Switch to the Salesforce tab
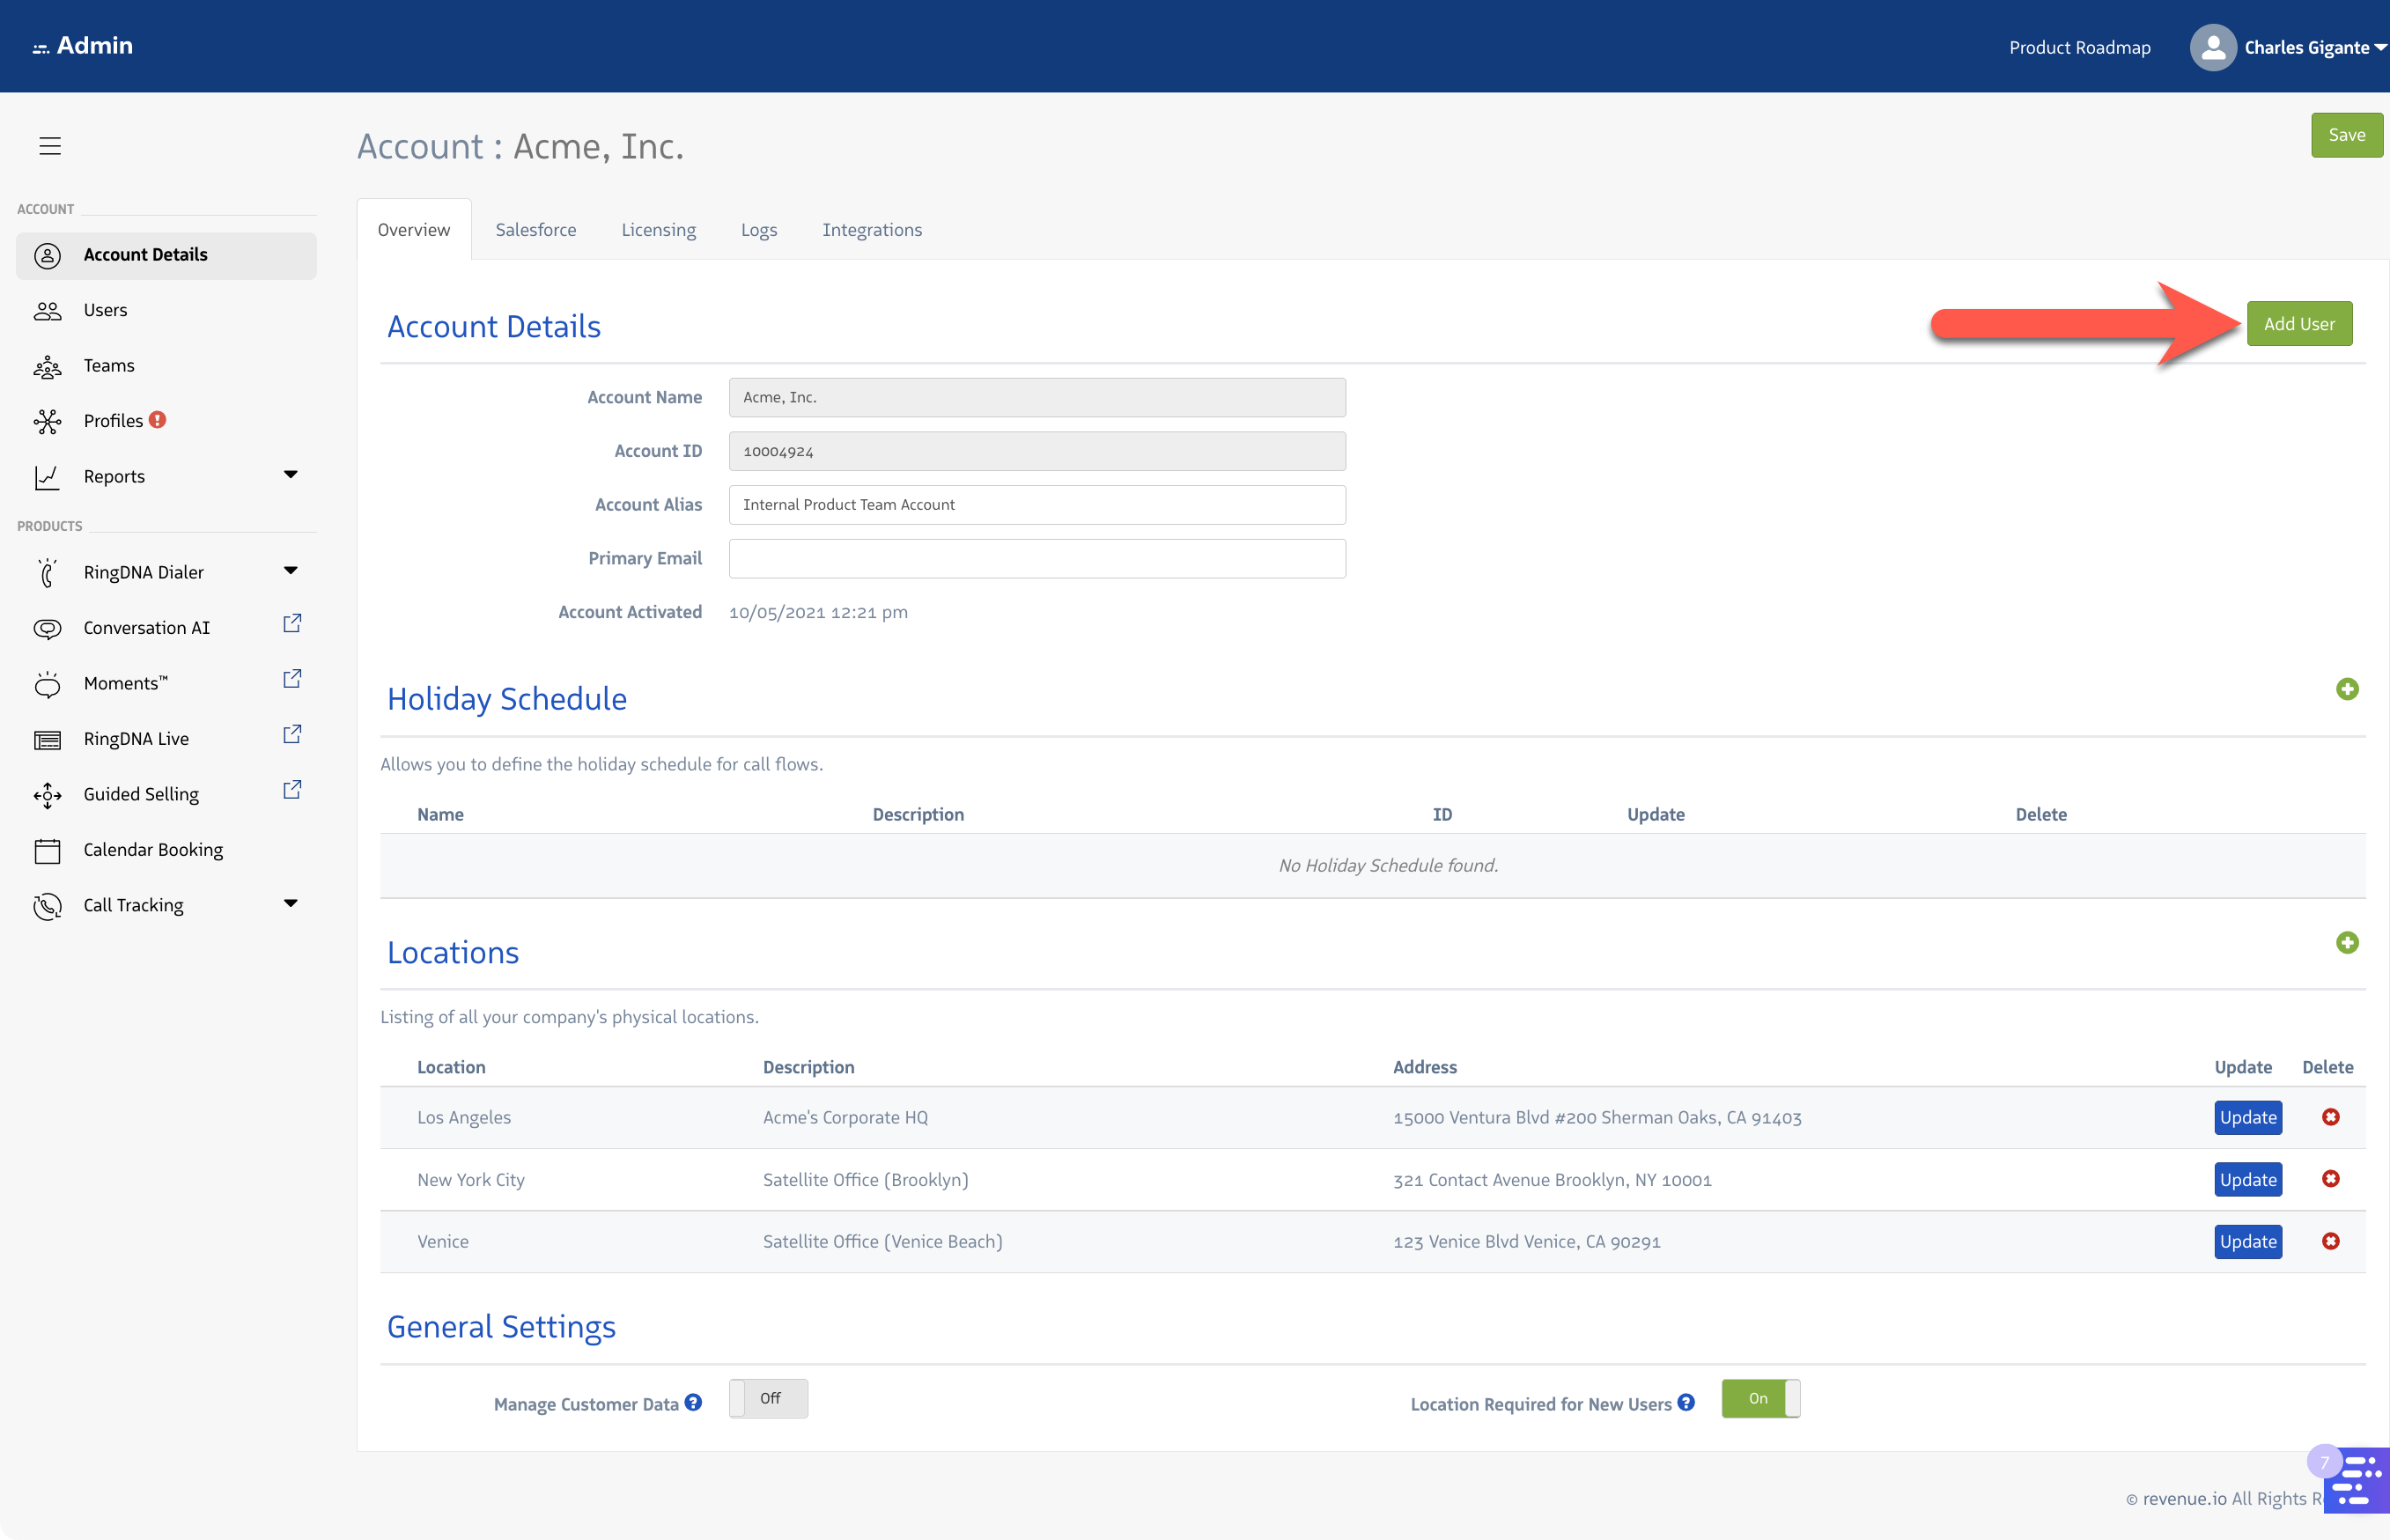The image size is (2390, 1540). click(x=536, y=230)
